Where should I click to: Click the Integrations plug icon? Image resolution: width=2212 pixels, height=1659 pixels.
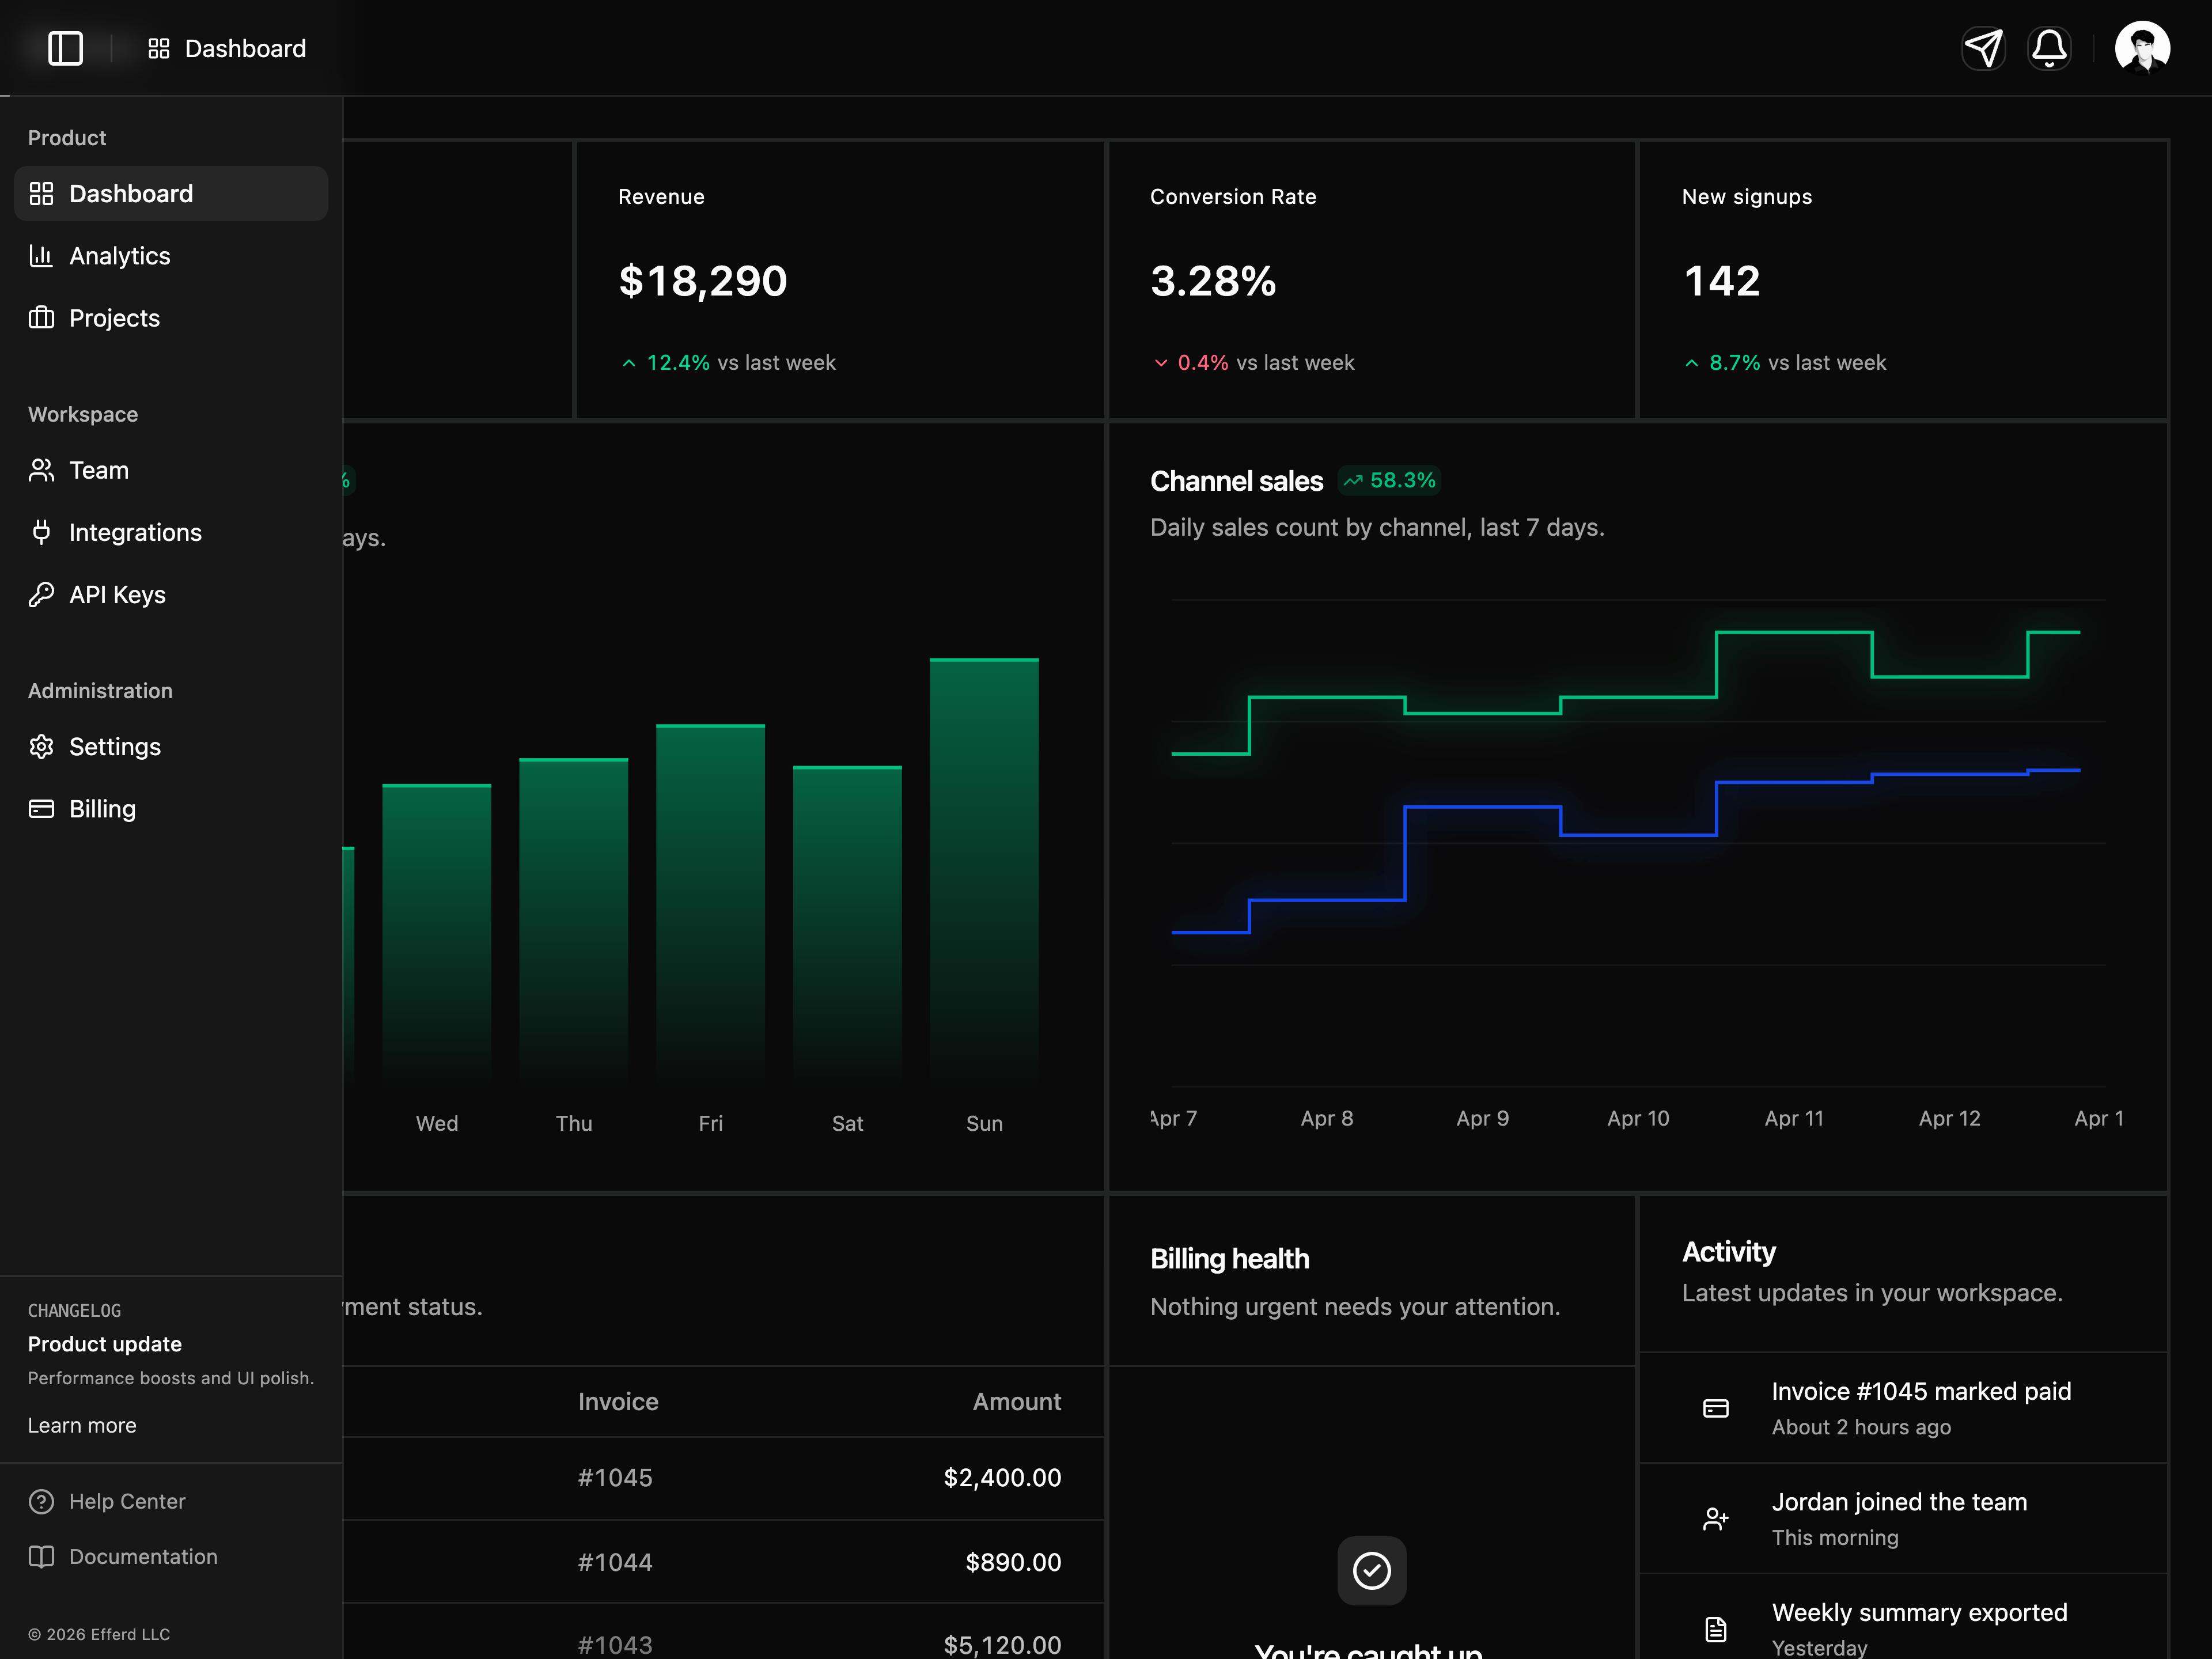coord(41,532)
